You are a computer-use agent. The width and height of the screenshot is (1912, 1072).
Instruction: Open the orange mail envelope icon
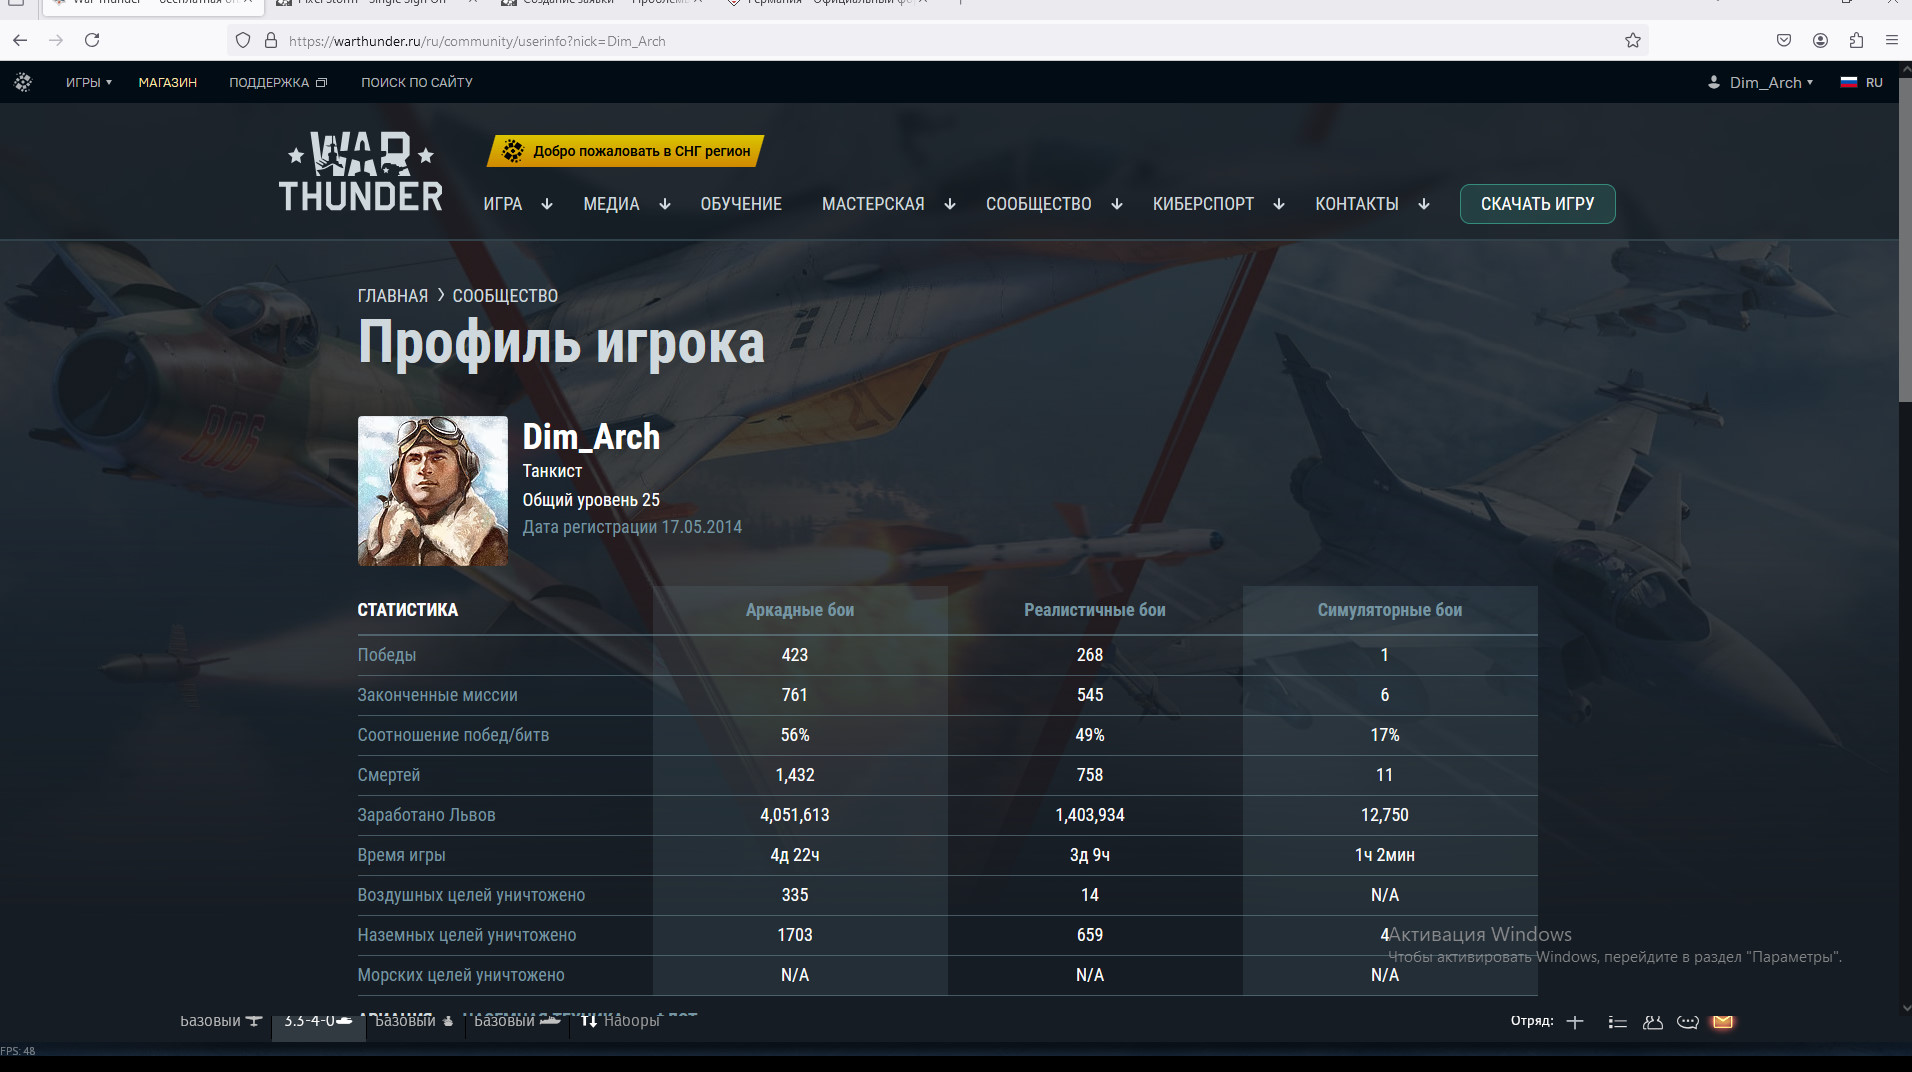click(1722, 1022)
